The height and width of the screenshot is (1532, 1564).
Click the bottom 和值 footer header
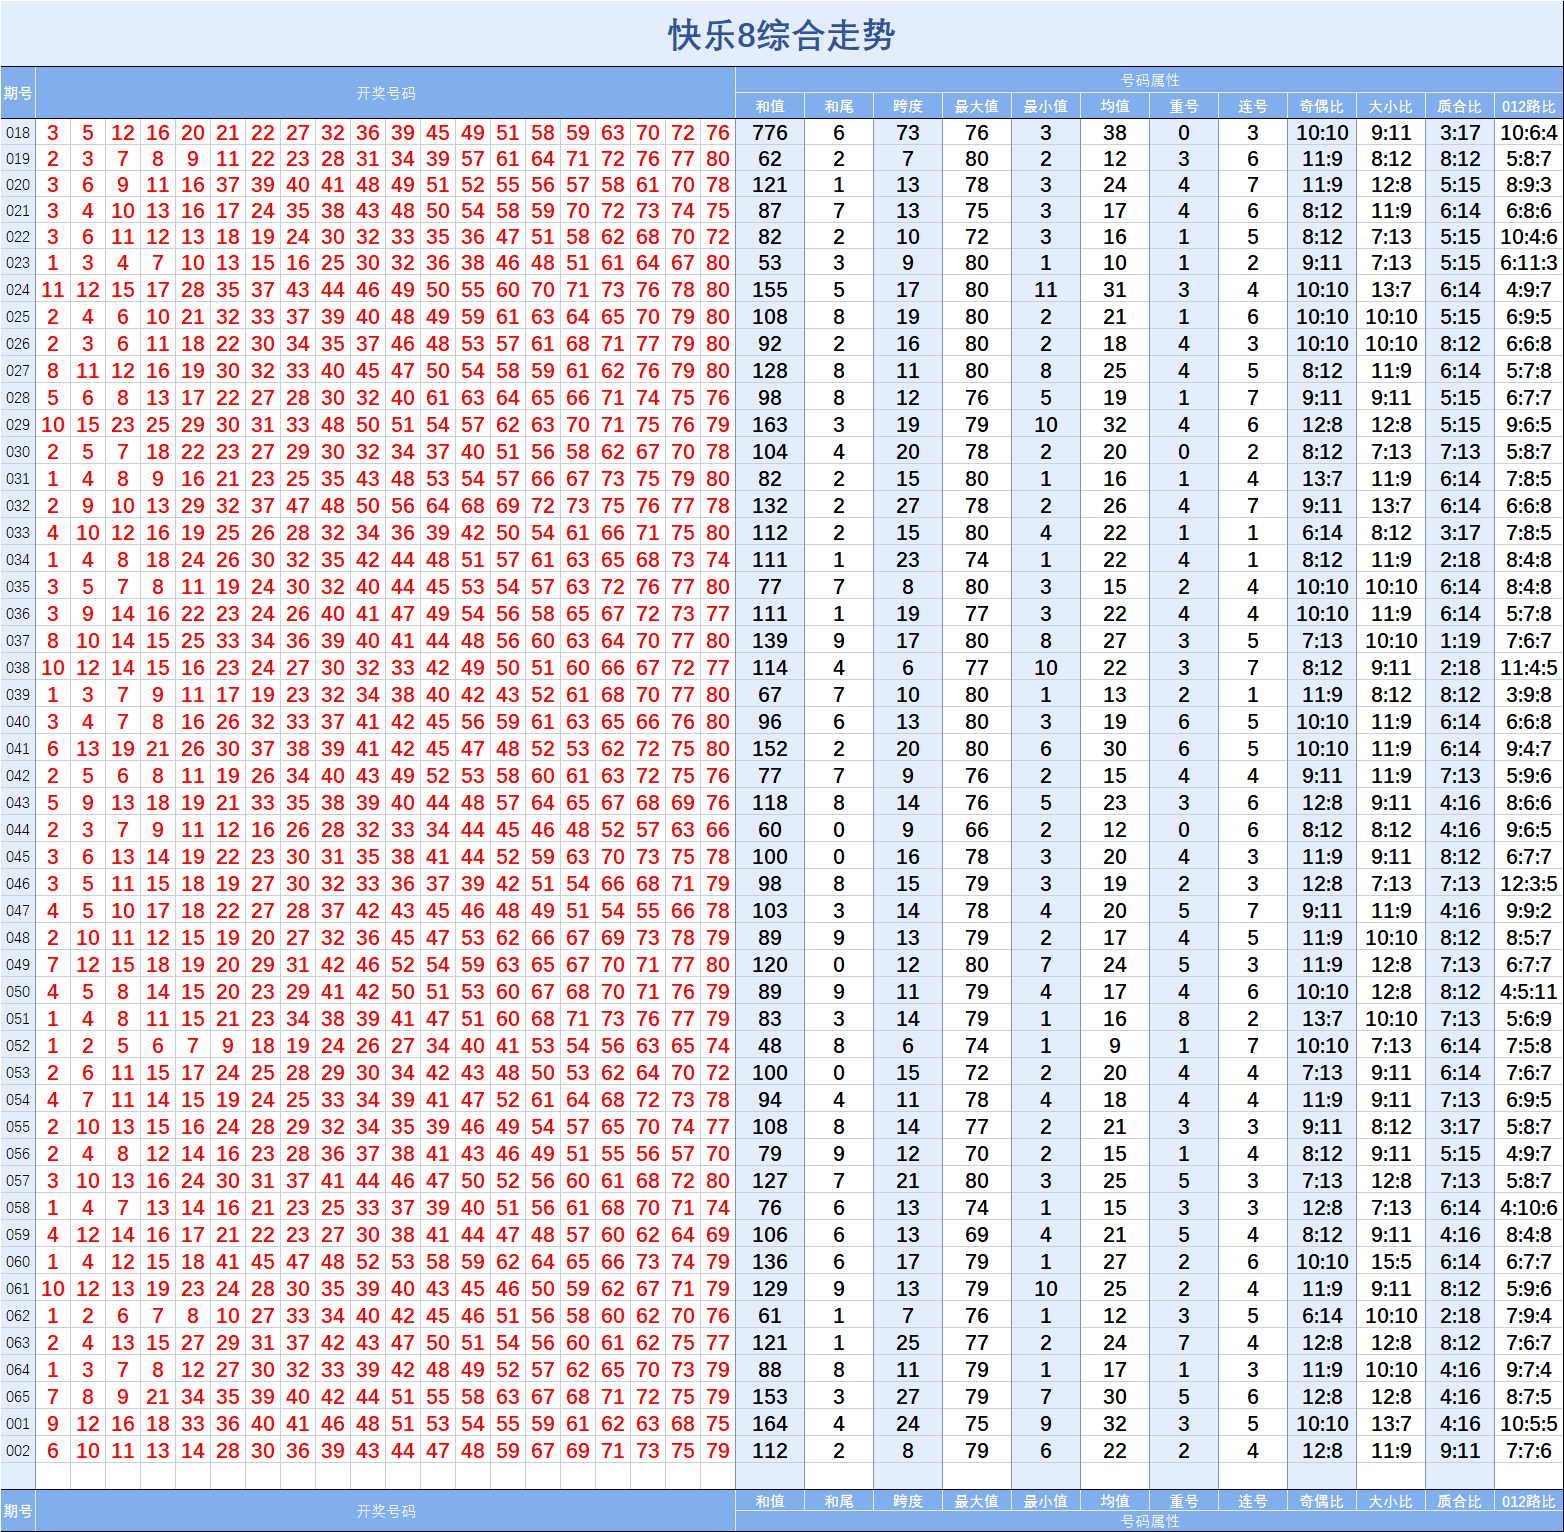click(770, 1501)
